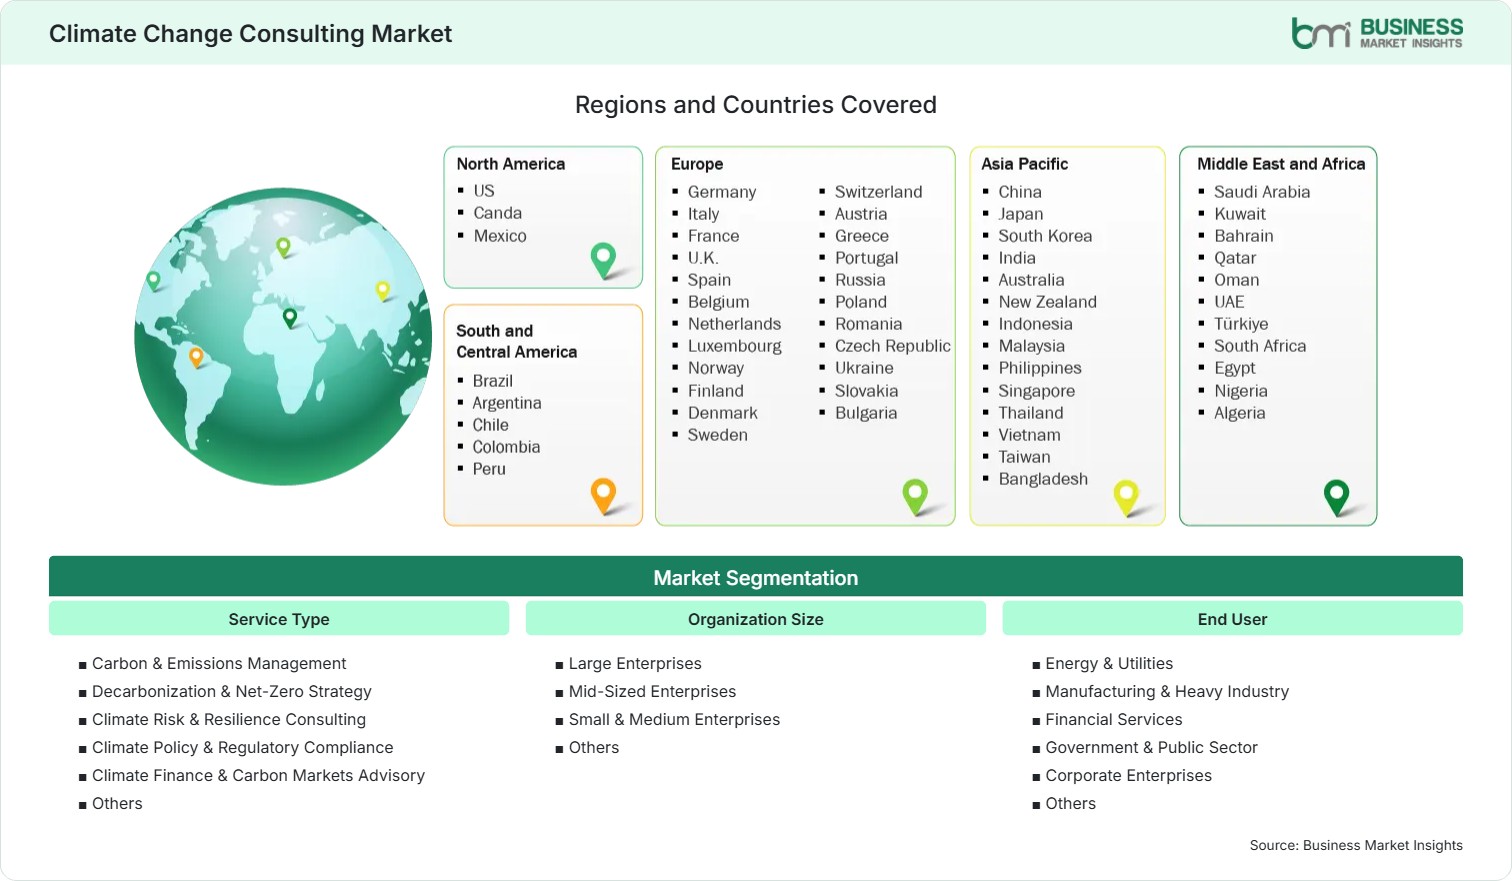Select Corporate Enterprises item
The image size is (1512, 881).
click(x=1128, y=775)
